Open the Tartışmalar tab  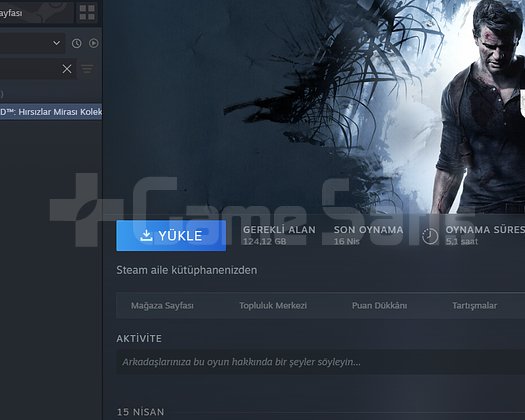[x=474, y=305]
